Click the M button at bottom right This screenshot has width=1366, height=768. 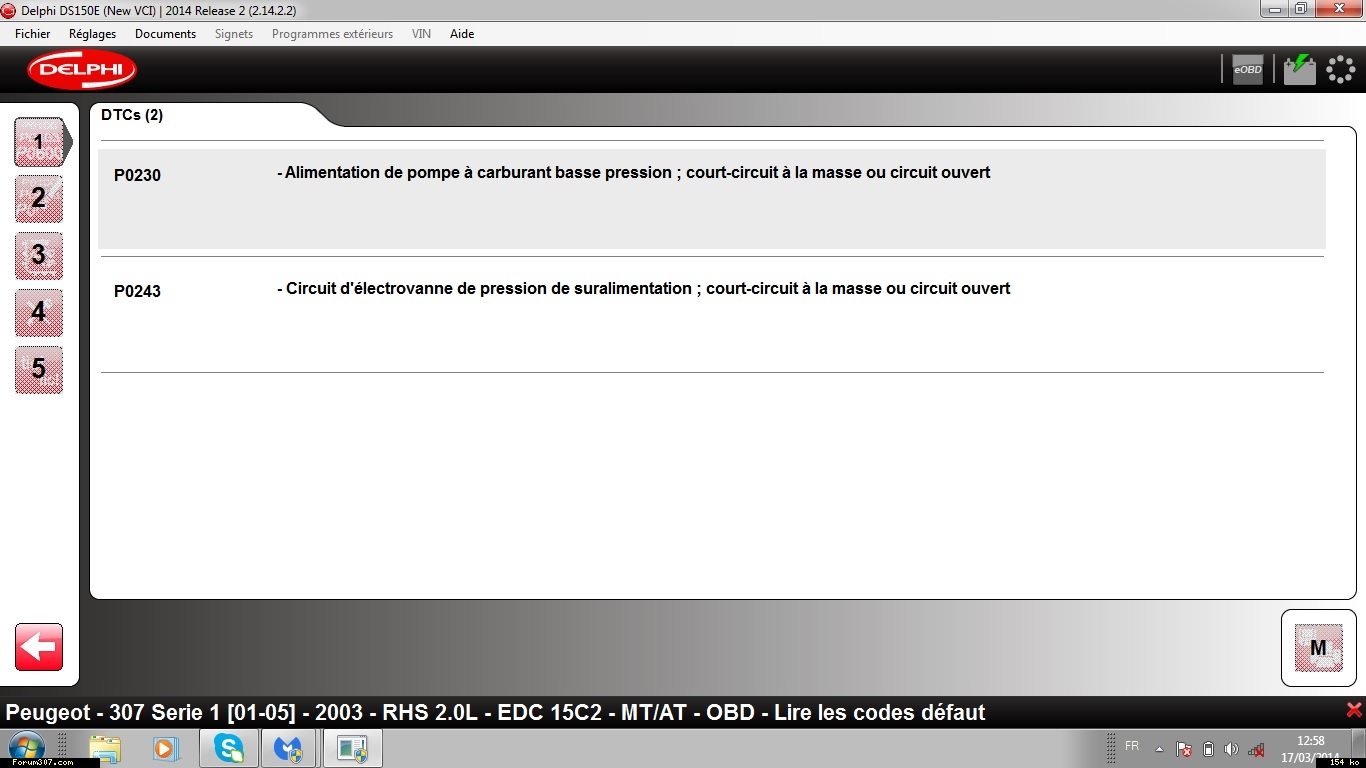(1318, 648)
